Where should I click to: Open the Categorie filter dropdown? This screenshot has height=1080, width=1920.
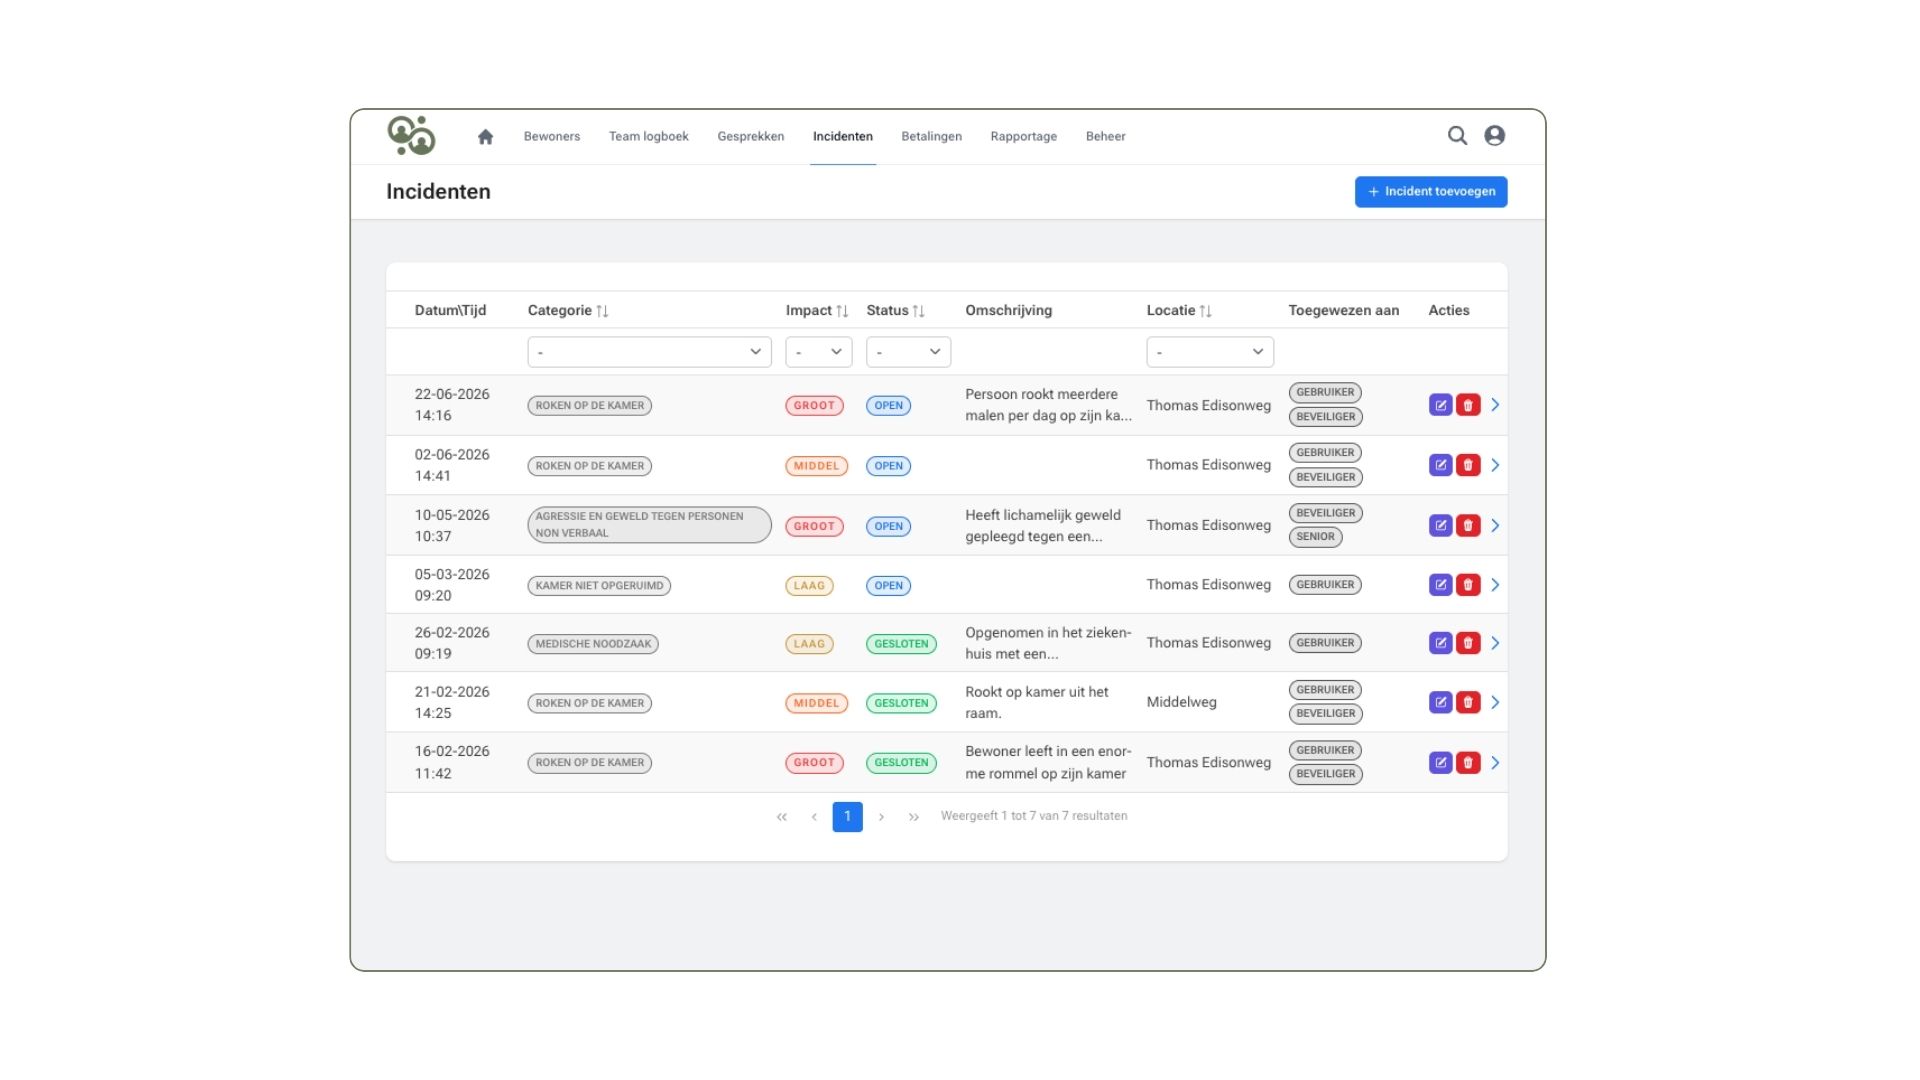[x=649, y=352]
